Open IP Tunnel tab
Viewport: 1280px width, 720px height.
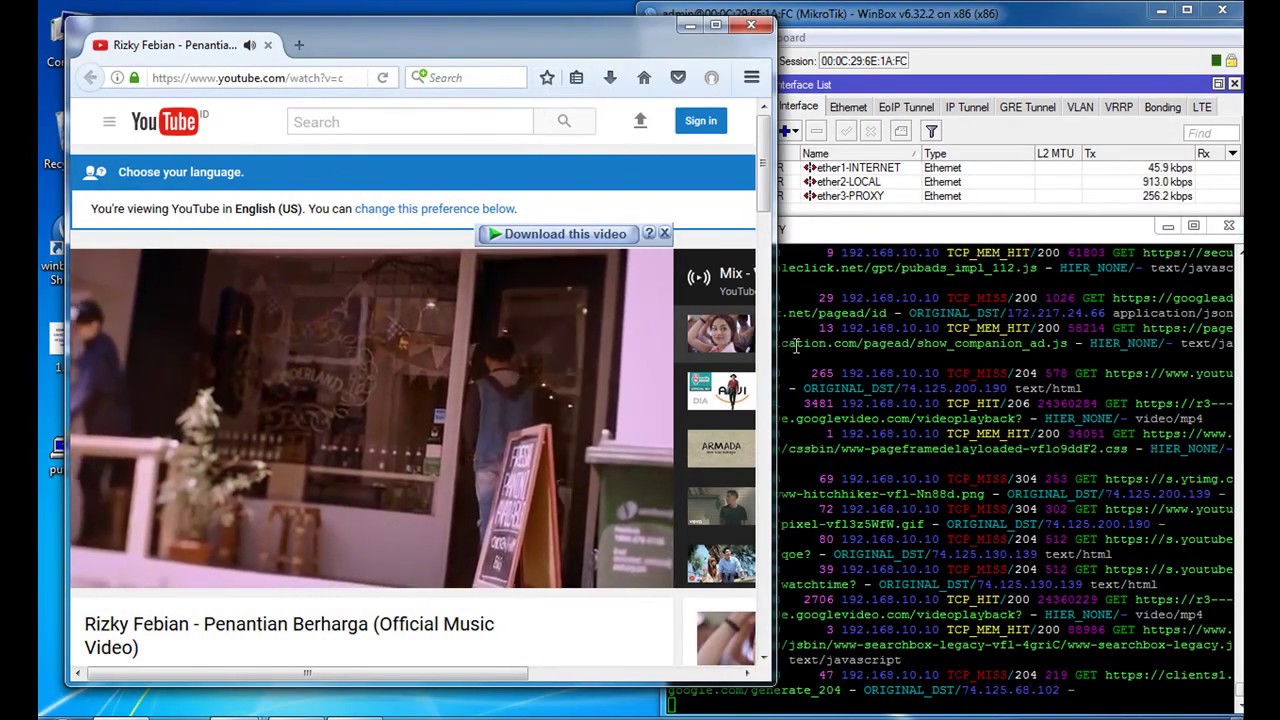[x=967, y=107]
